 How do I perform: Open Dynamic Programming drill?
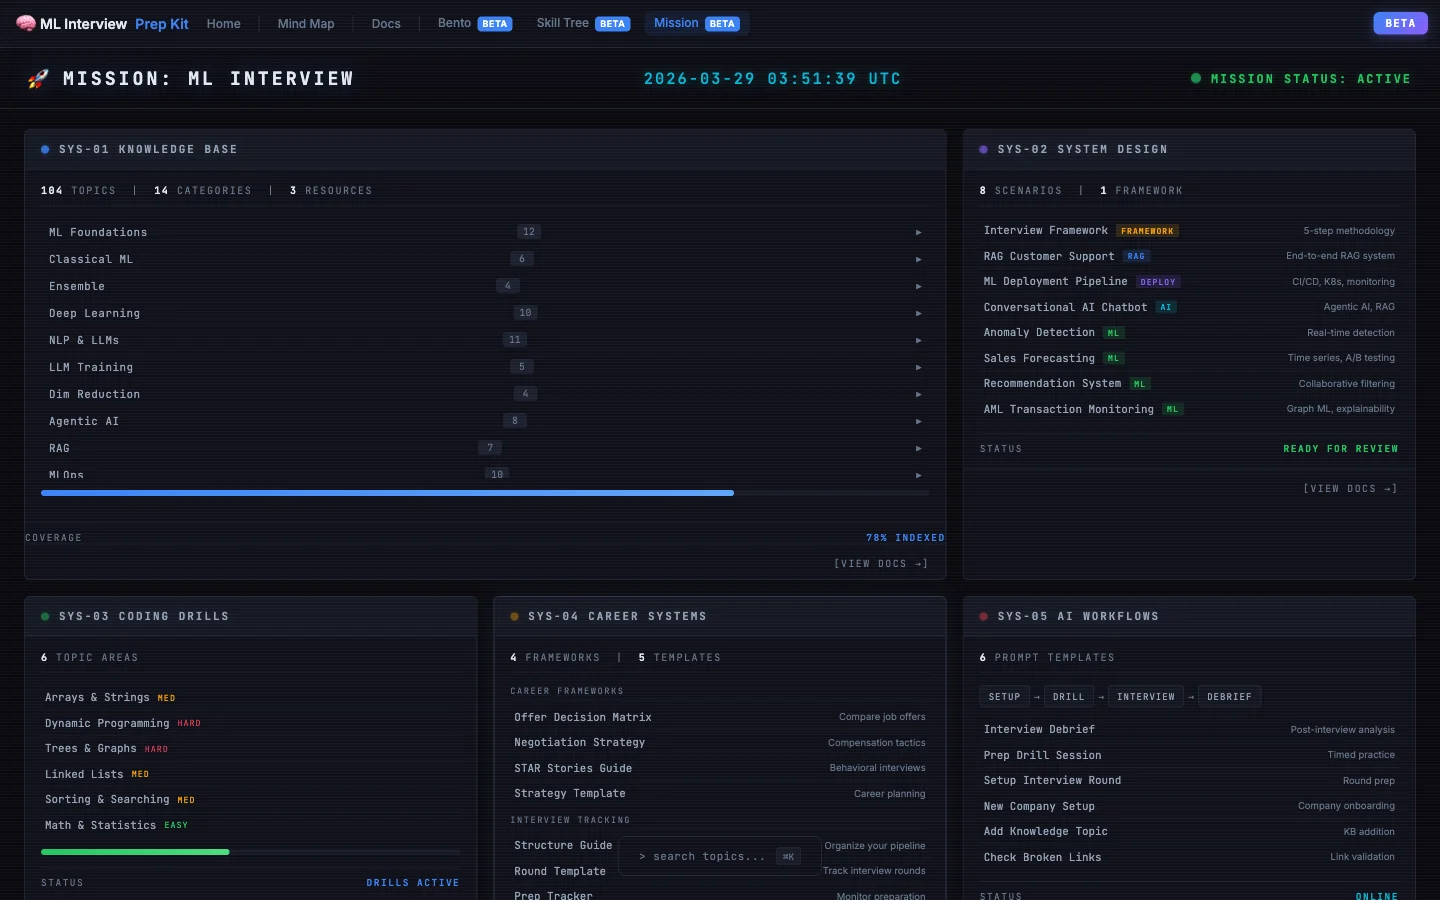tap(250, 723)
